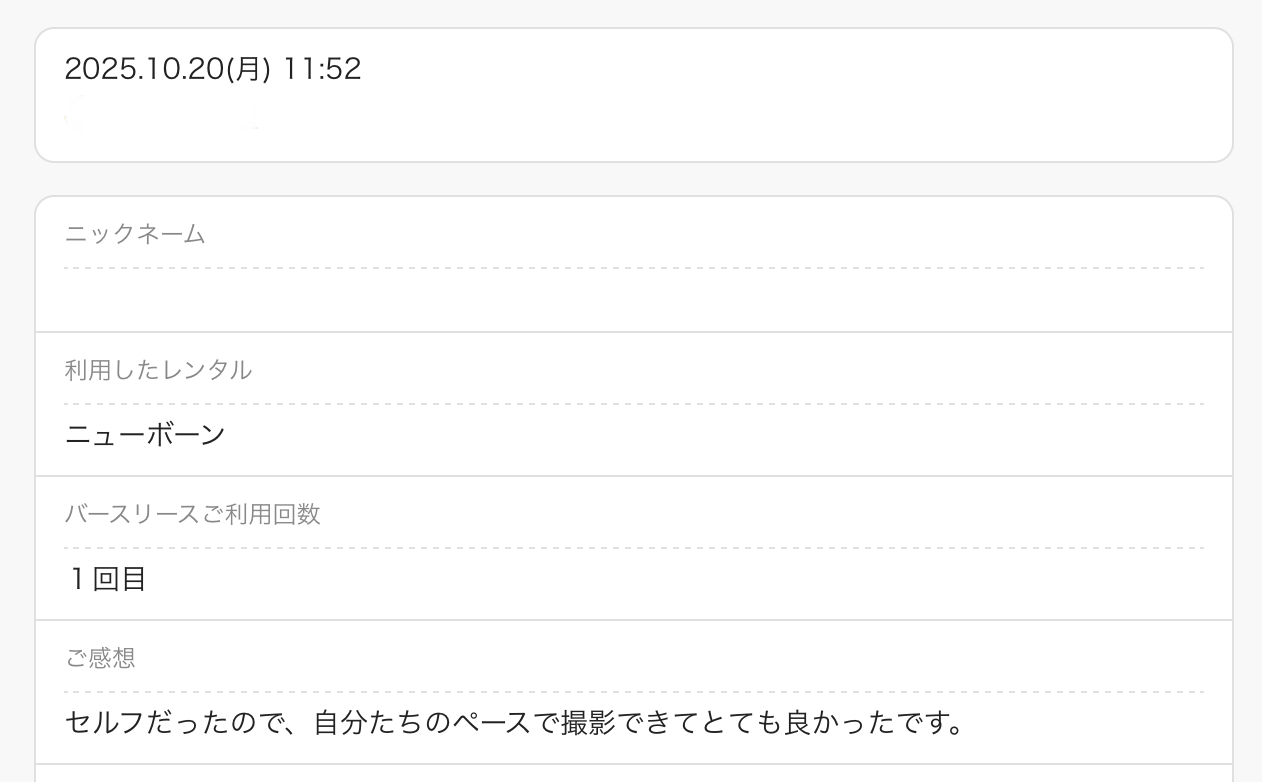
Task: Select the バースリースご利用回数 label
Action: coord(192,514)
